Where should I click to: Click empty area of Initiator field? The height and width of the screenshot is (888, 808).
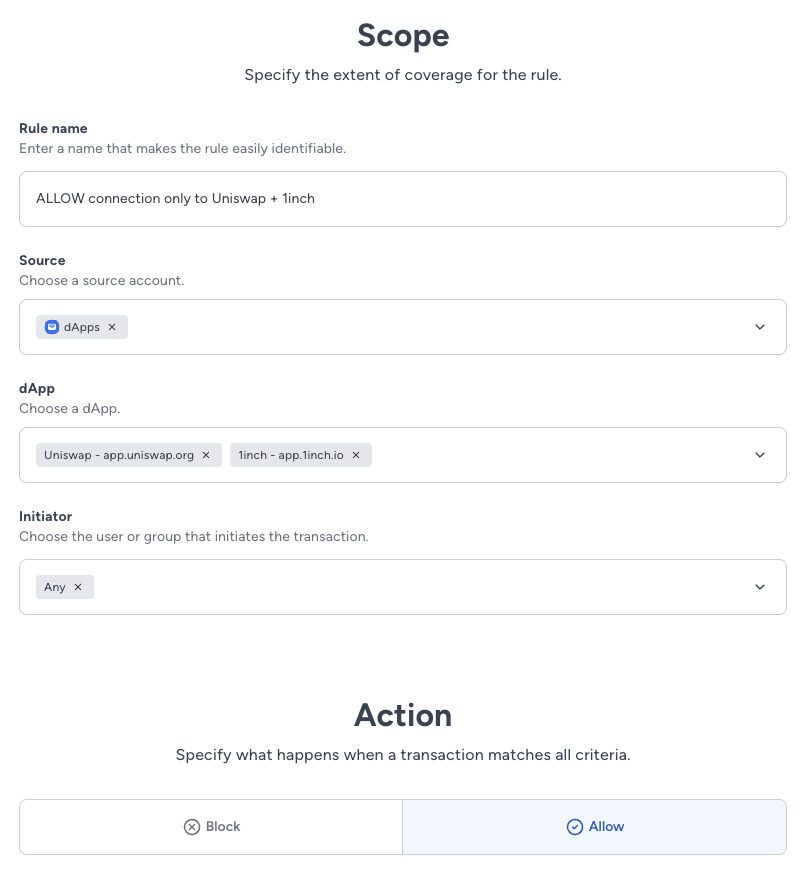coord(419,587)
